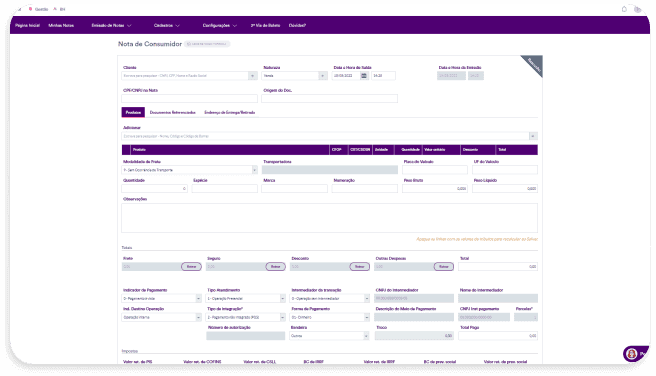Image resolution: width=656 pixels, height=376 pixels.
Task: Click the Ratear button for Seguro
Action: [x=275, y=266]
